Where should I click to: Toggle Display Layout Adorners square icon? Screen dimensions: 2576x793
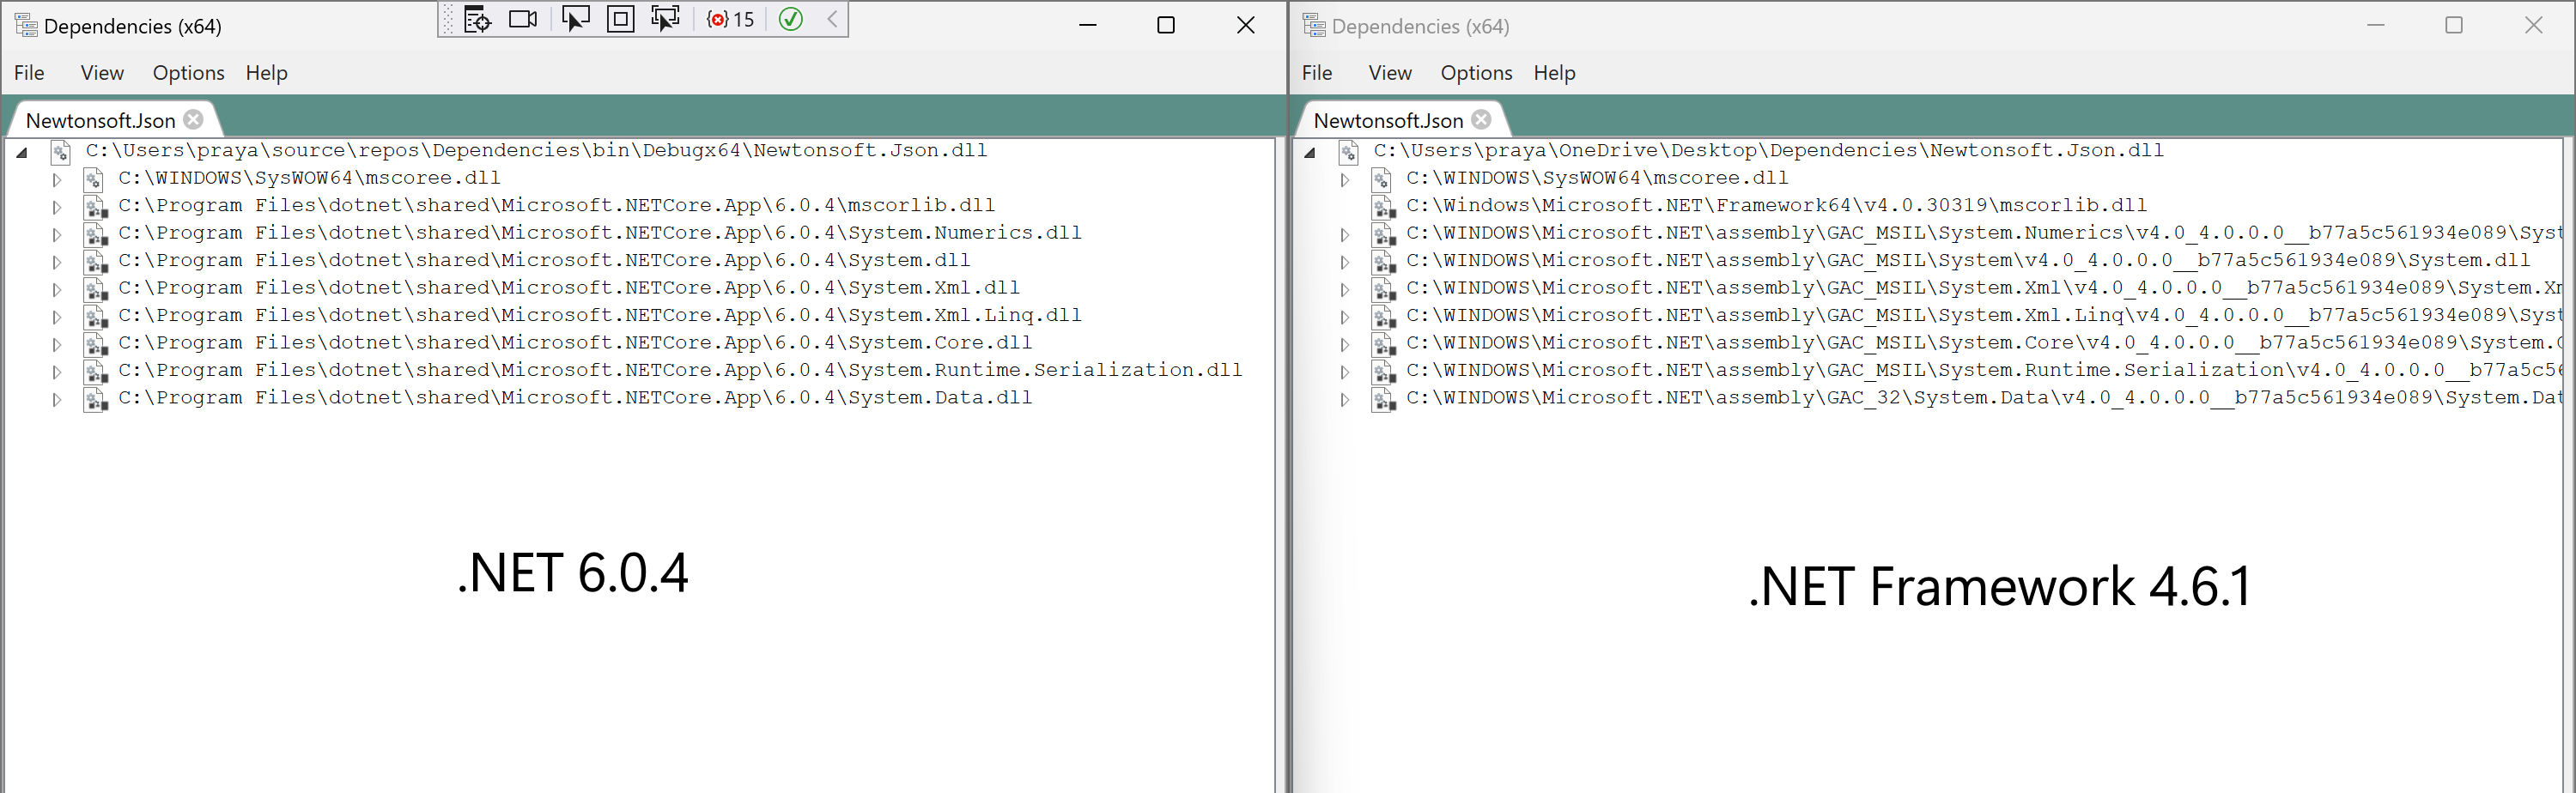point(621,19)
